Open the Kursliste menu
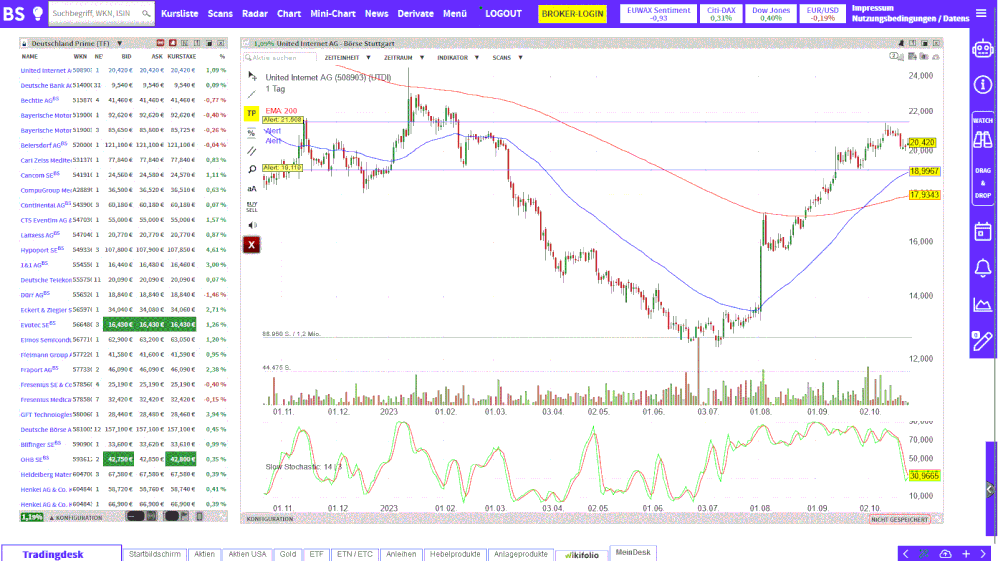This screenshot has width=998, height=563. (x=180, y=14)
